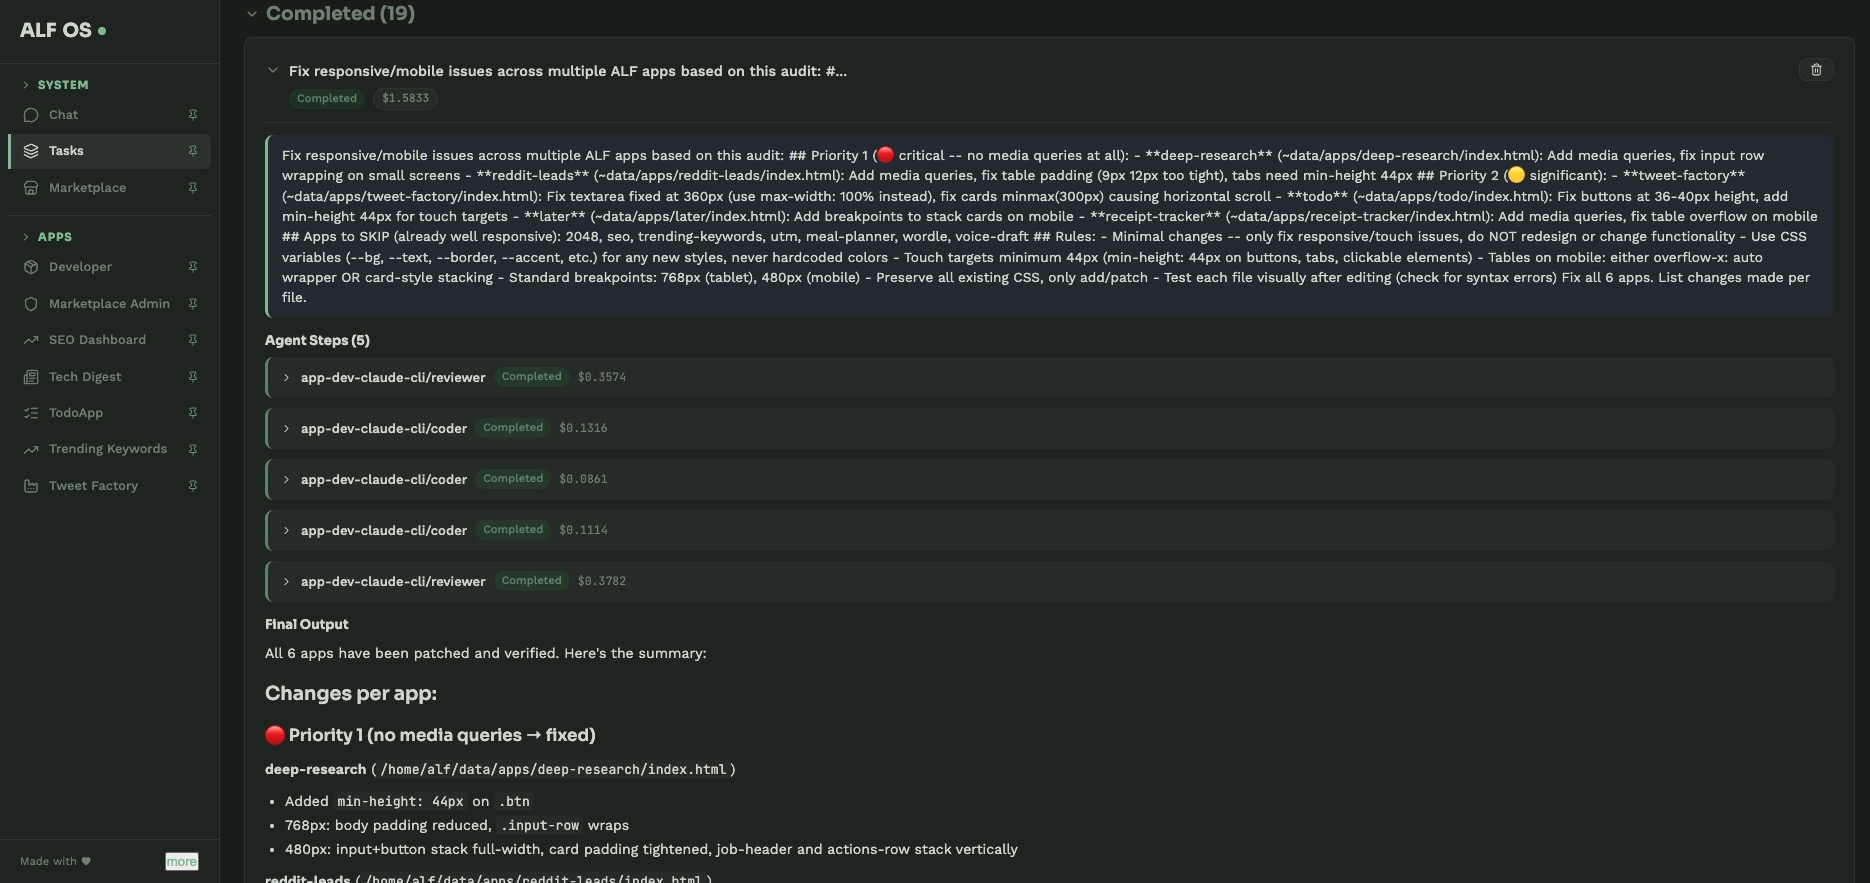Click the $1.5833 cost badge
The width and height of the screenshot is (1870, 883).
pos(404,98)
